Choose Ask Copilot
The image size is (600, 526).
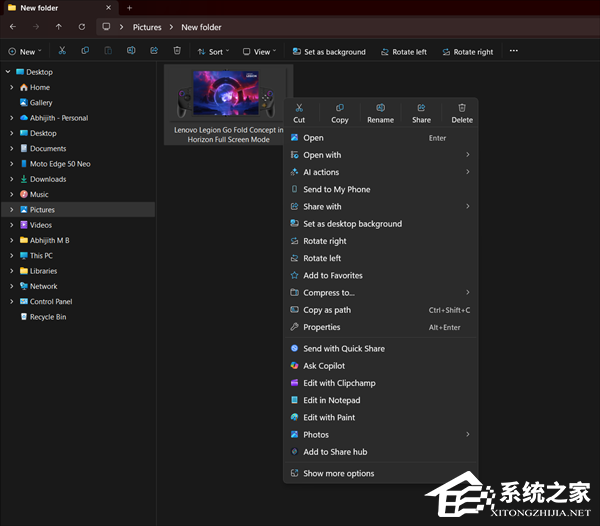(x=380, y=366)
